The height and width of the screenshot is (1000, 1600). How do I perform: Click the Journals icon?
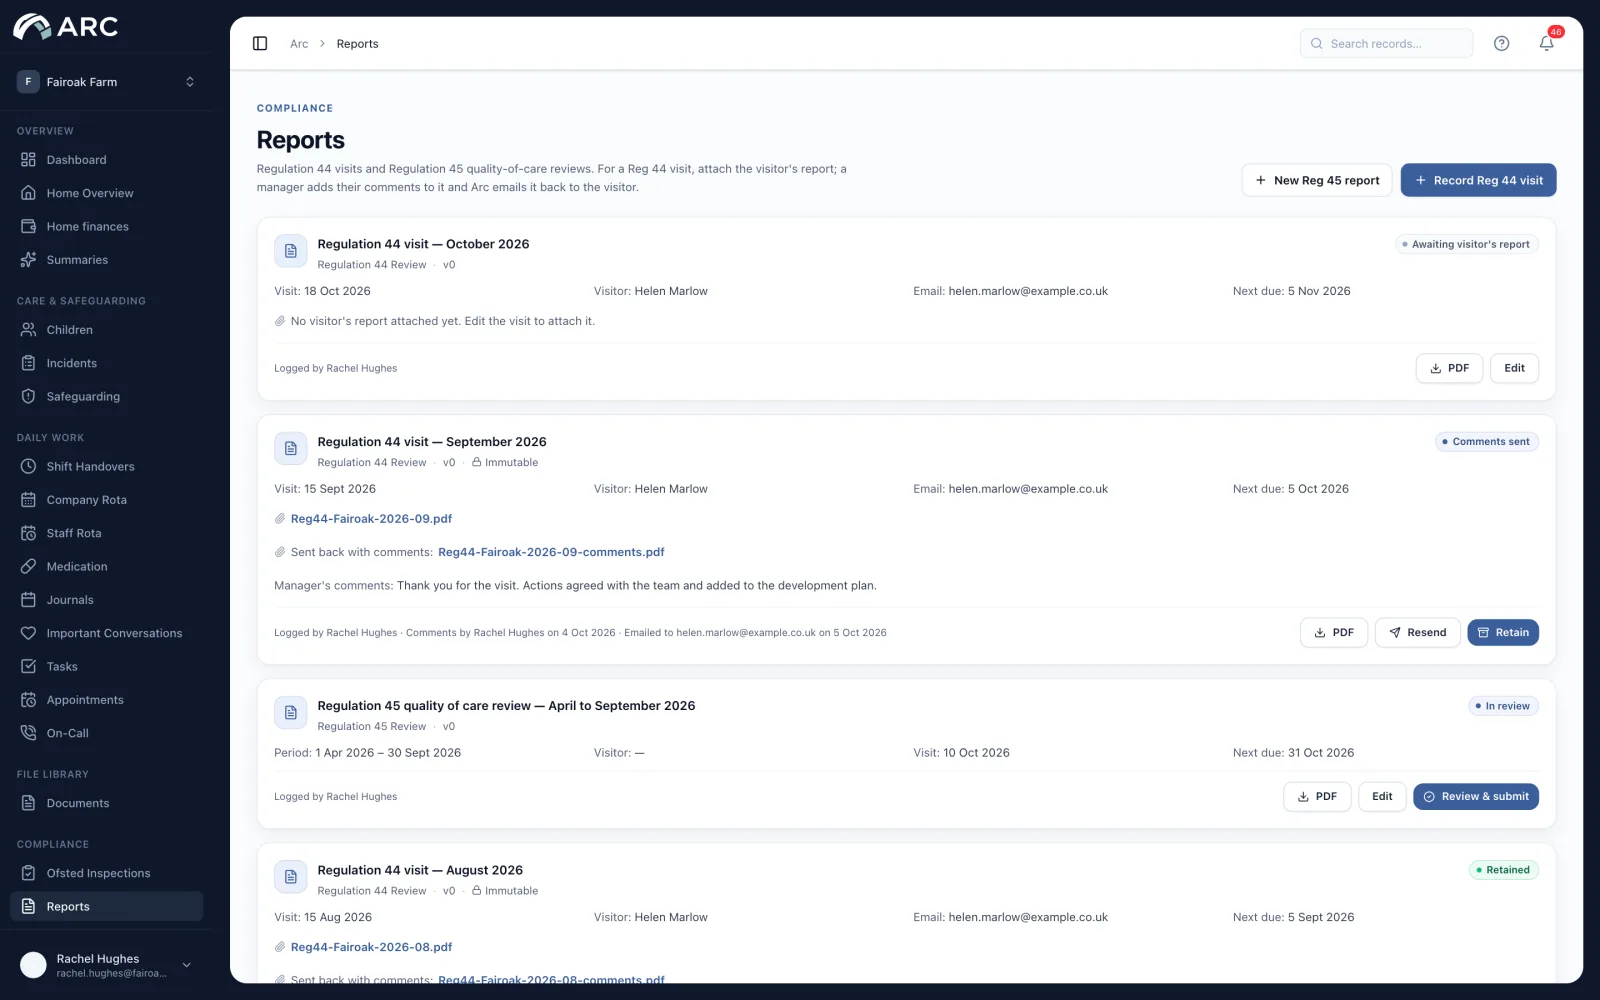(28, 600)
